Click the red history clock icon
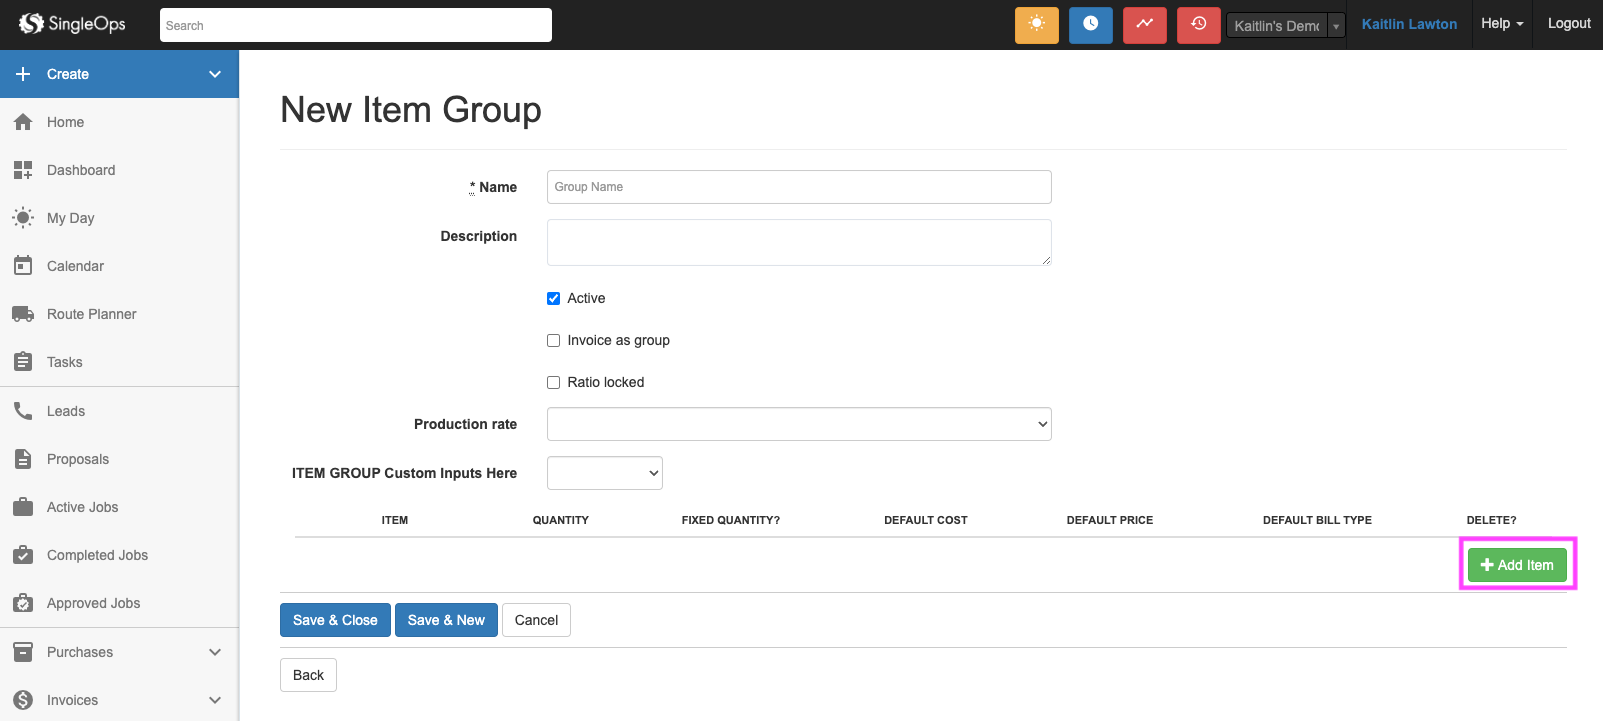 (1198, 25)
